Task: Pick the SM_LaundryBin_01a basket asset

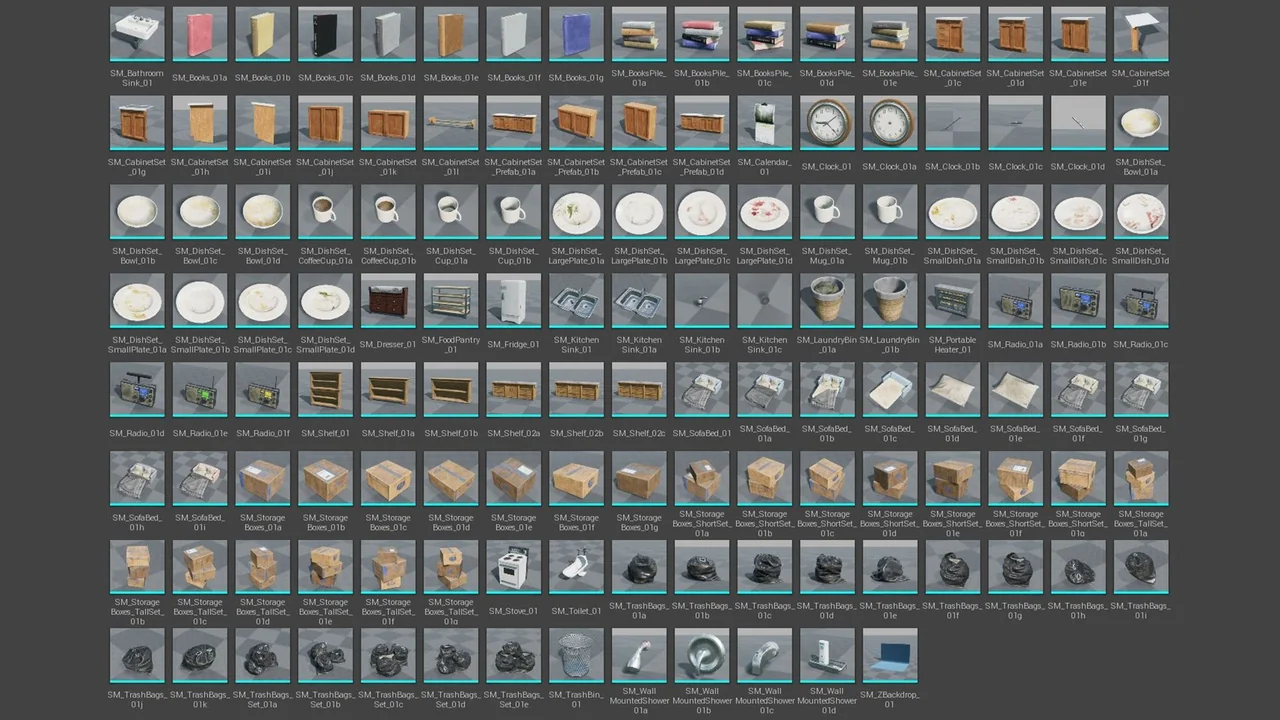Action: point(827,301)
